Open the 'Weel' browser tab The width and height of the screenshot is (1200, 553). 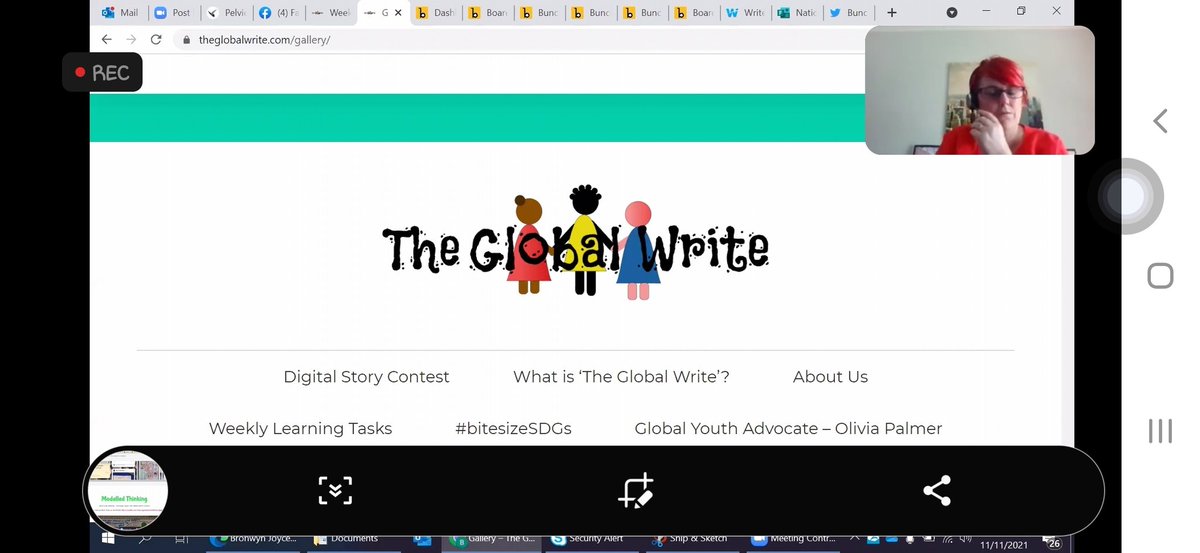[329, 13]
